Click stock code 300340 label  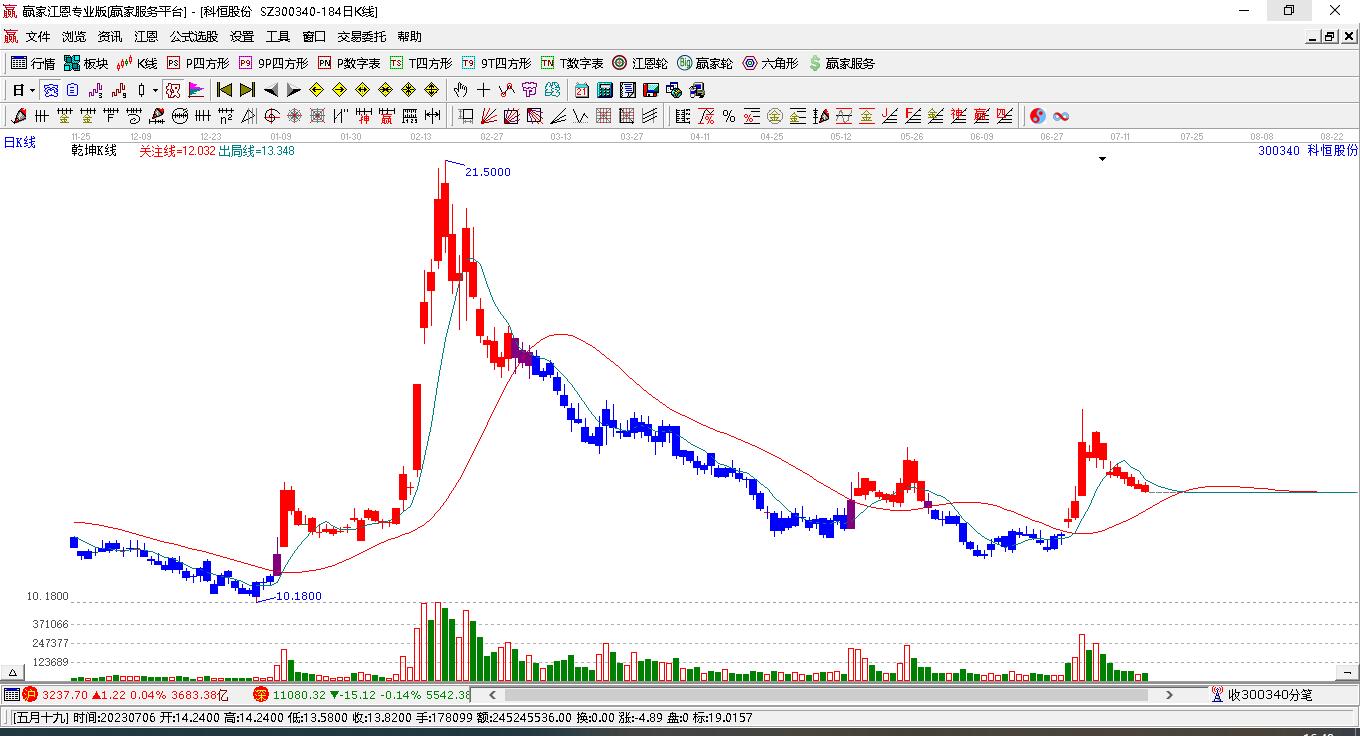[1279, 151]
